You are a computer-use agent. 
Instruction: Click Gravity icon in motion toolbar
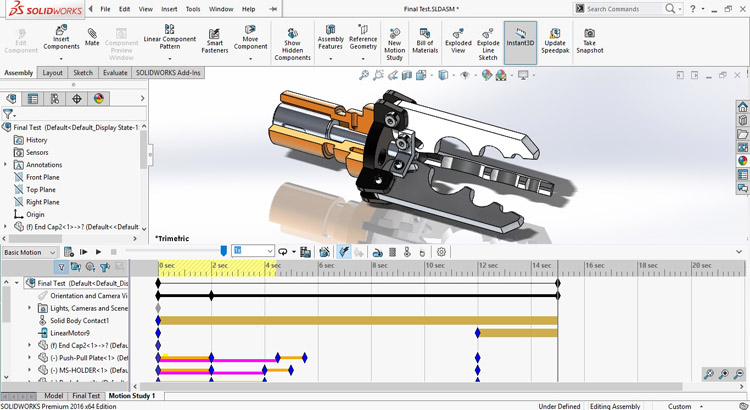(x=422, y=252)
